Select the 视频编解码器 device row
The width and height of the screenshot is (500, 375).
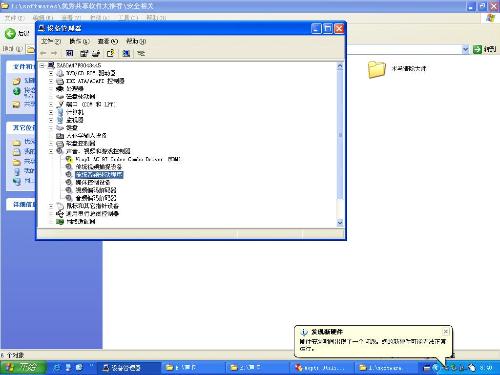click(96, 190)
